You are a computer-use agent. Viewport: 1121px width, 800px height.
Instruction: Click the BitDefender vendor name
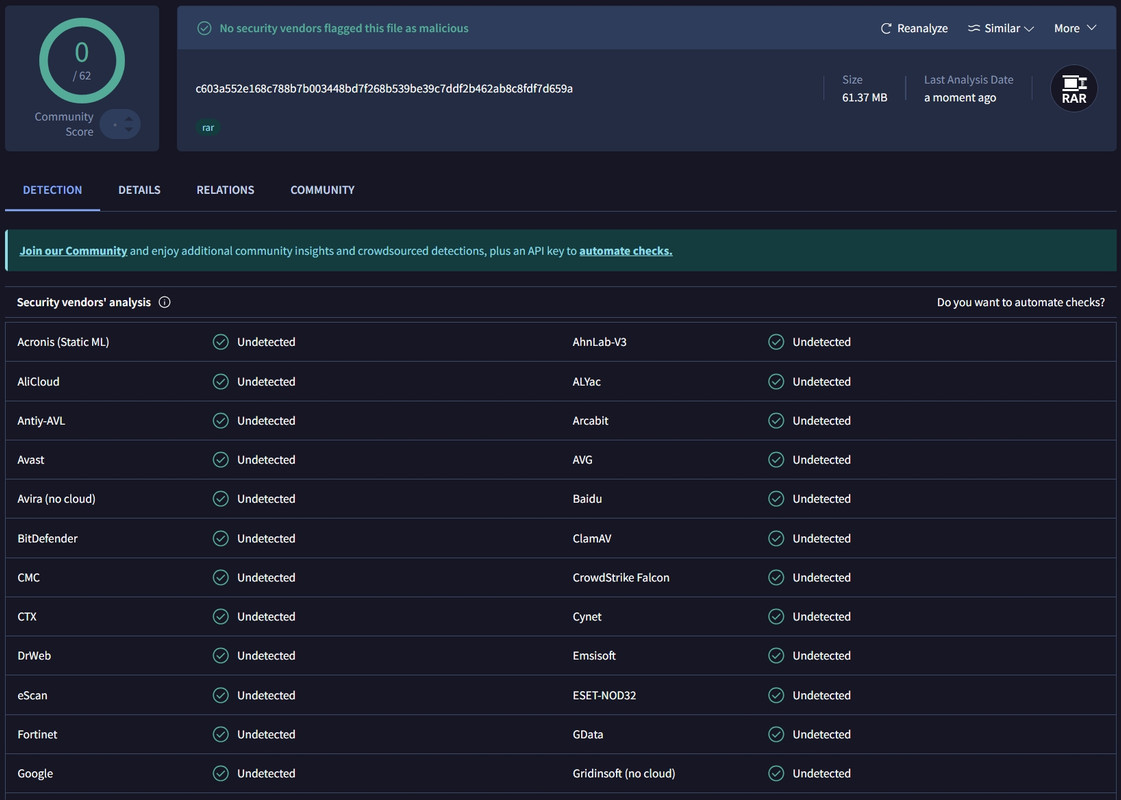[x=47, y=538]
